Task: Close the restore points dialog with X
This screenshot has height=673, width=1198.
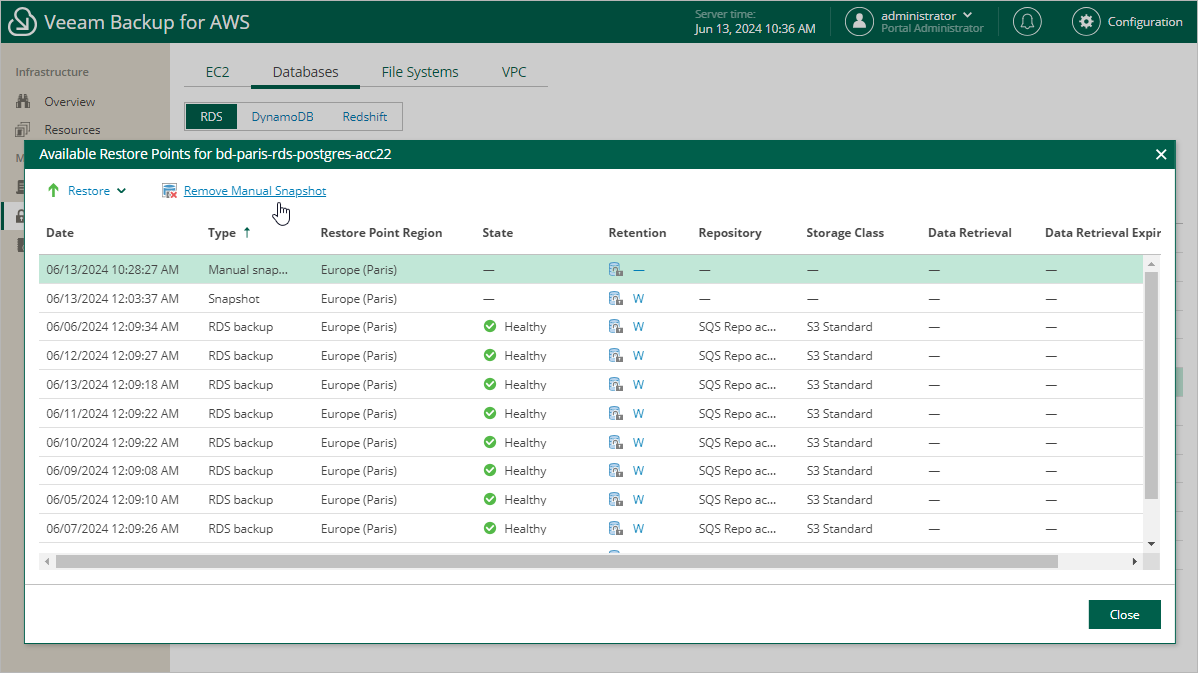Action: (1161, 154)
